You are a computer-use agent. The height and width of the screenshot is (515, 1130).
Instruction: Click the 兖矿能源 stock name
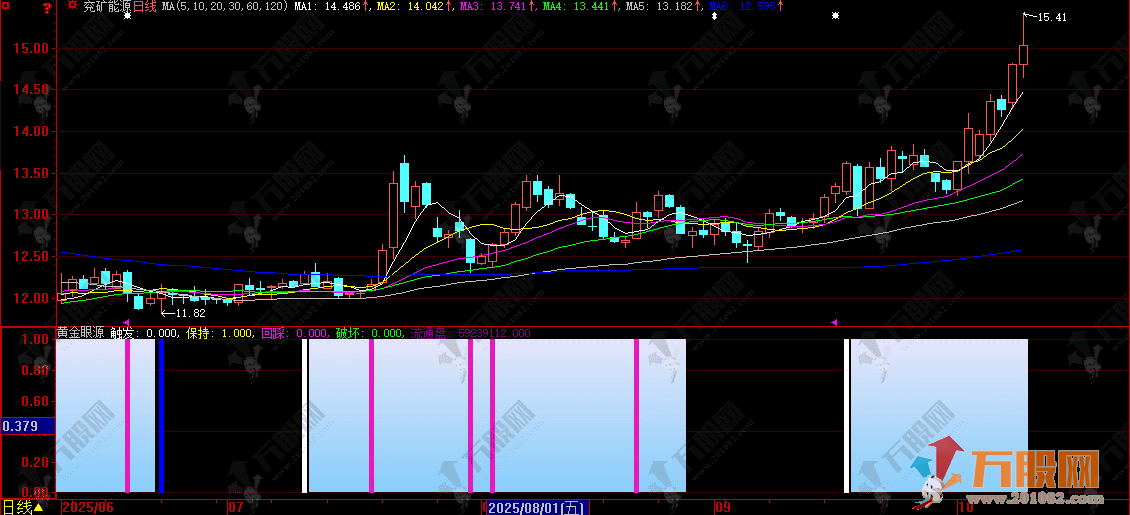click(107, 7)
